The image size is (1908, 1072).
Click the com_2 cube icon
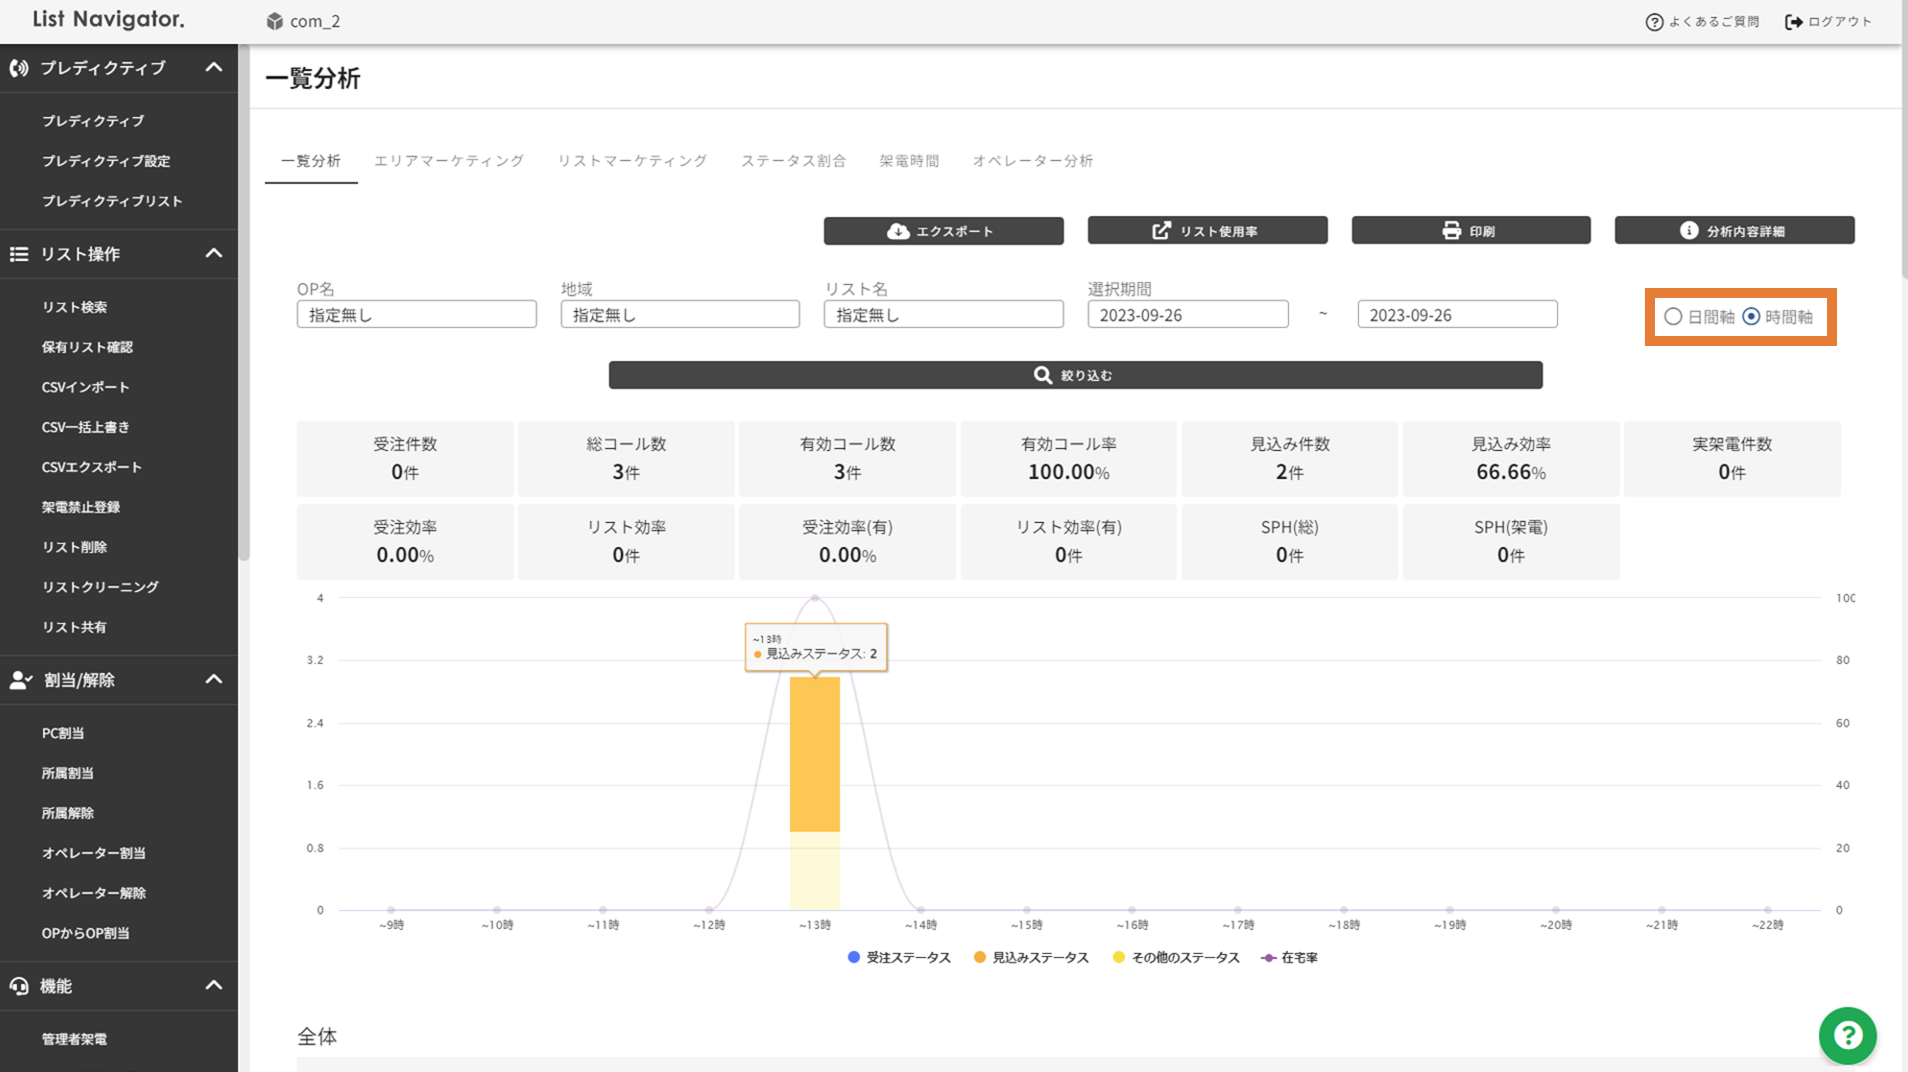pos(274,21)
